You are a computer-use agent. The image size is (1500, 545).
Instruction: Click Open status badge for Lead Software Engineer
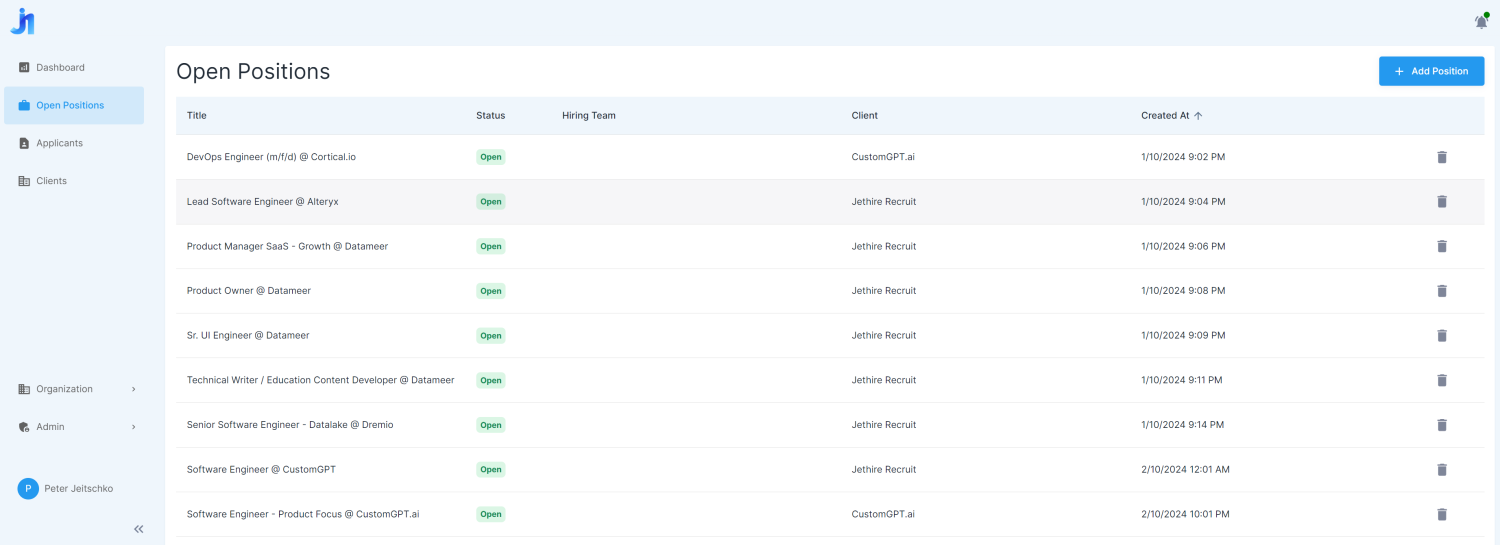tap(491, 202)
